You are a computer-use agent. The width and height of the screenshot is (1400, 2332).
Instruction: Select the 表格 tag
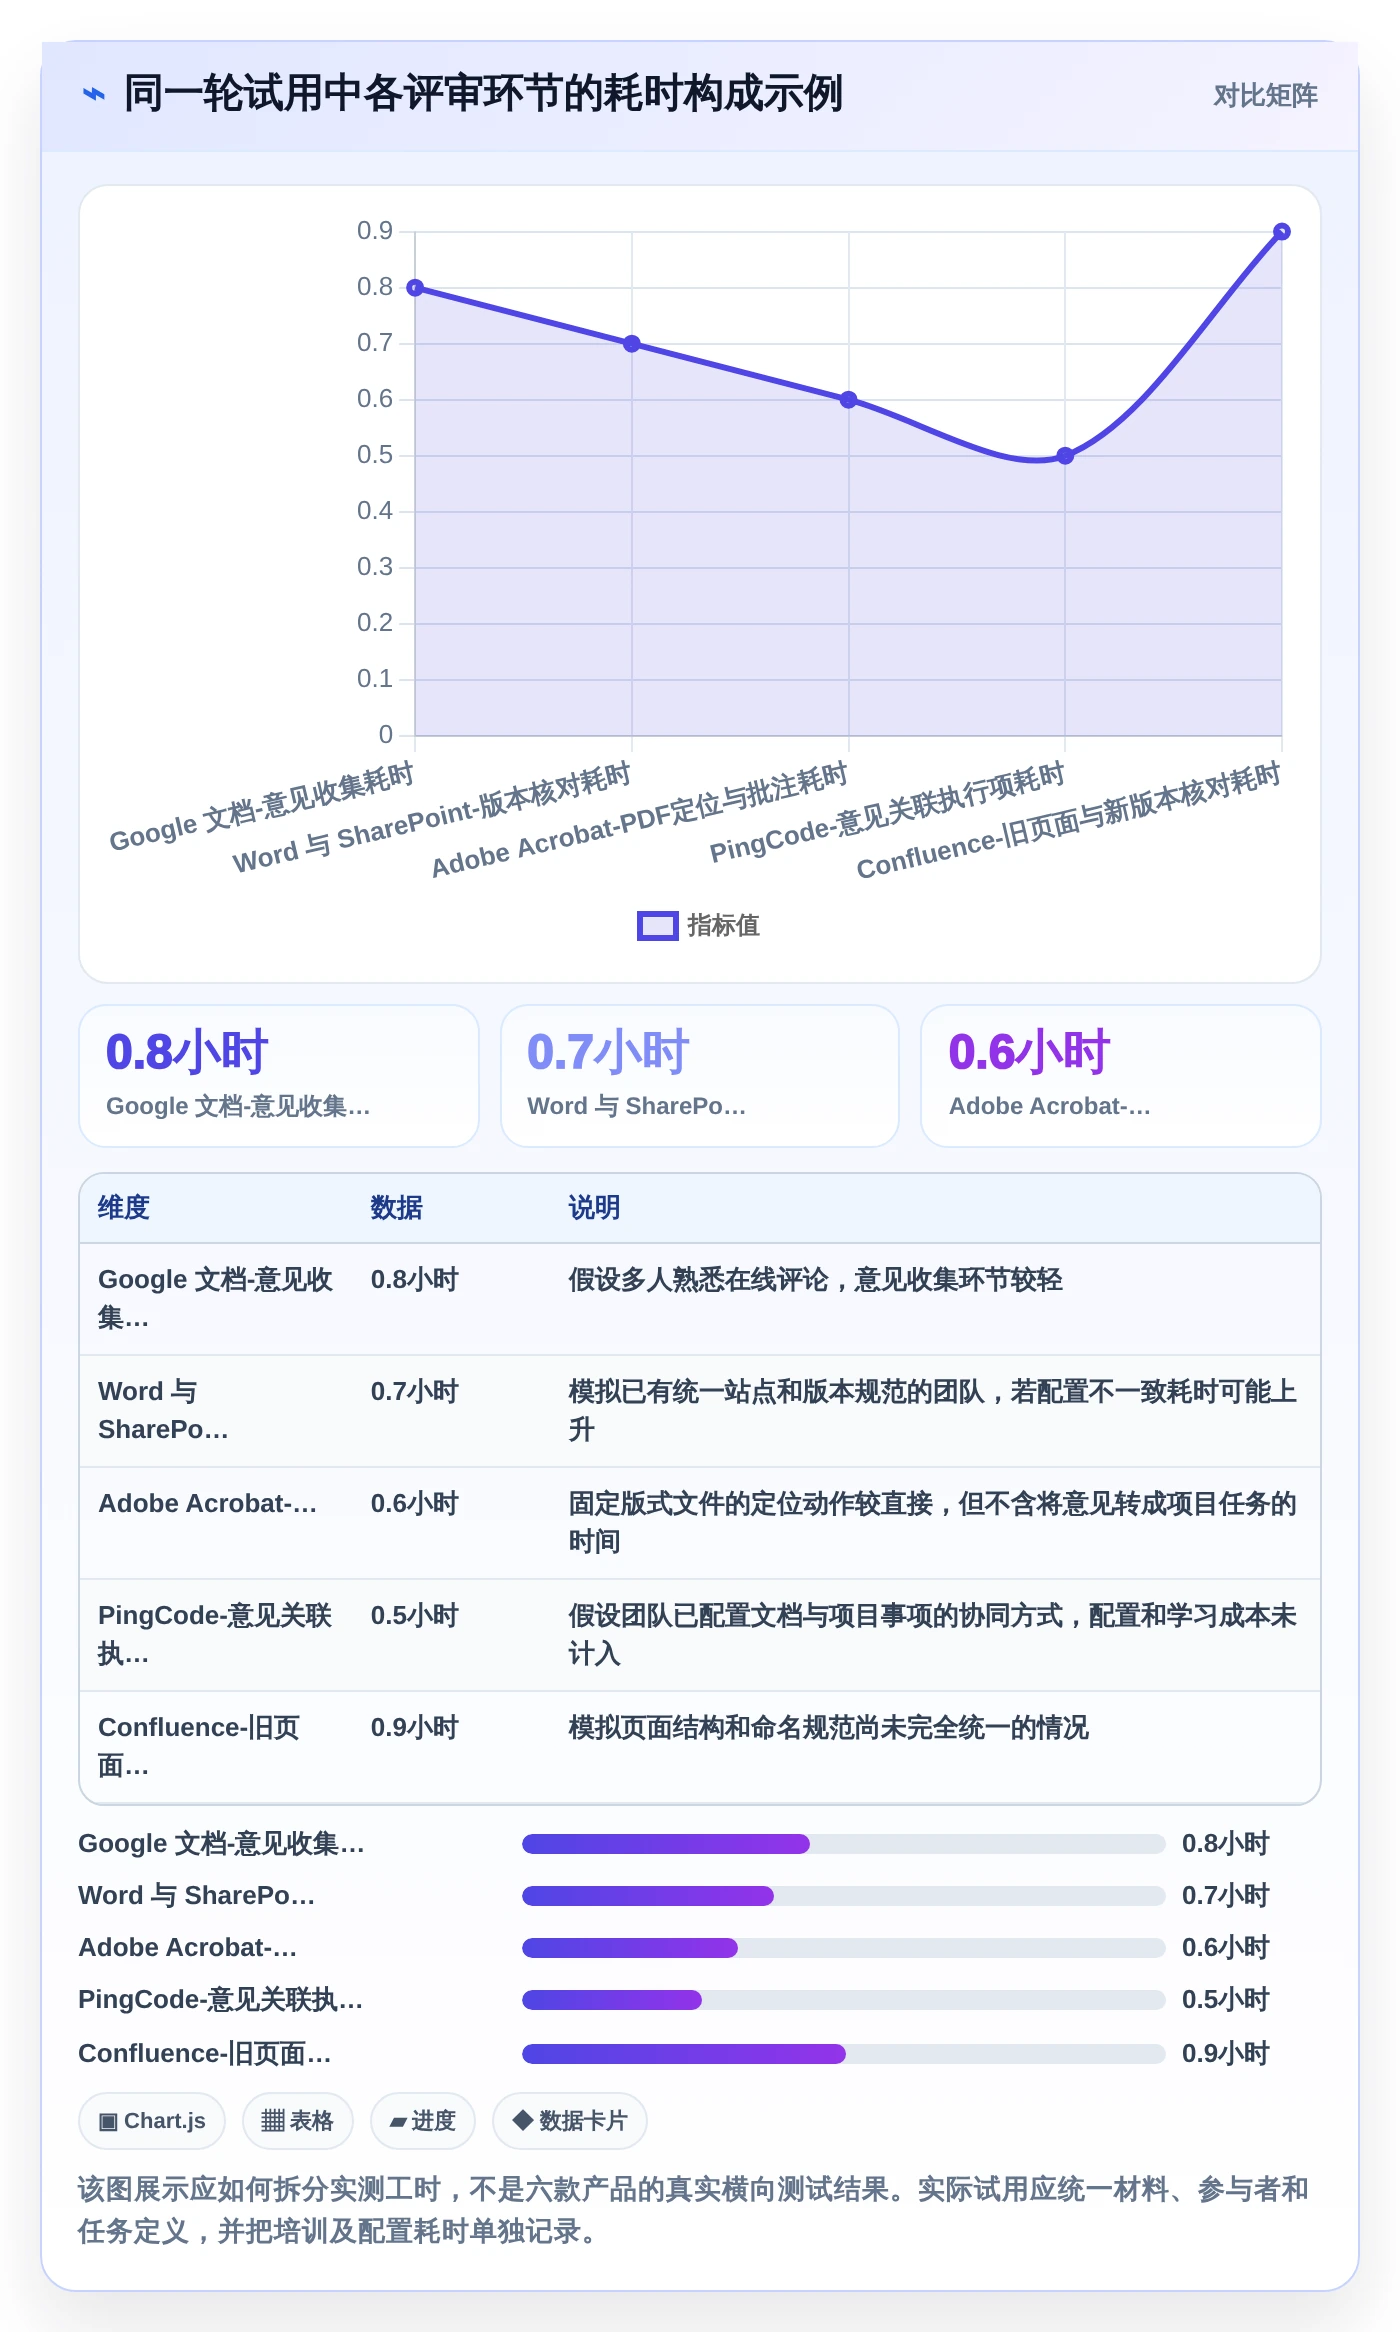(298, 2121)
